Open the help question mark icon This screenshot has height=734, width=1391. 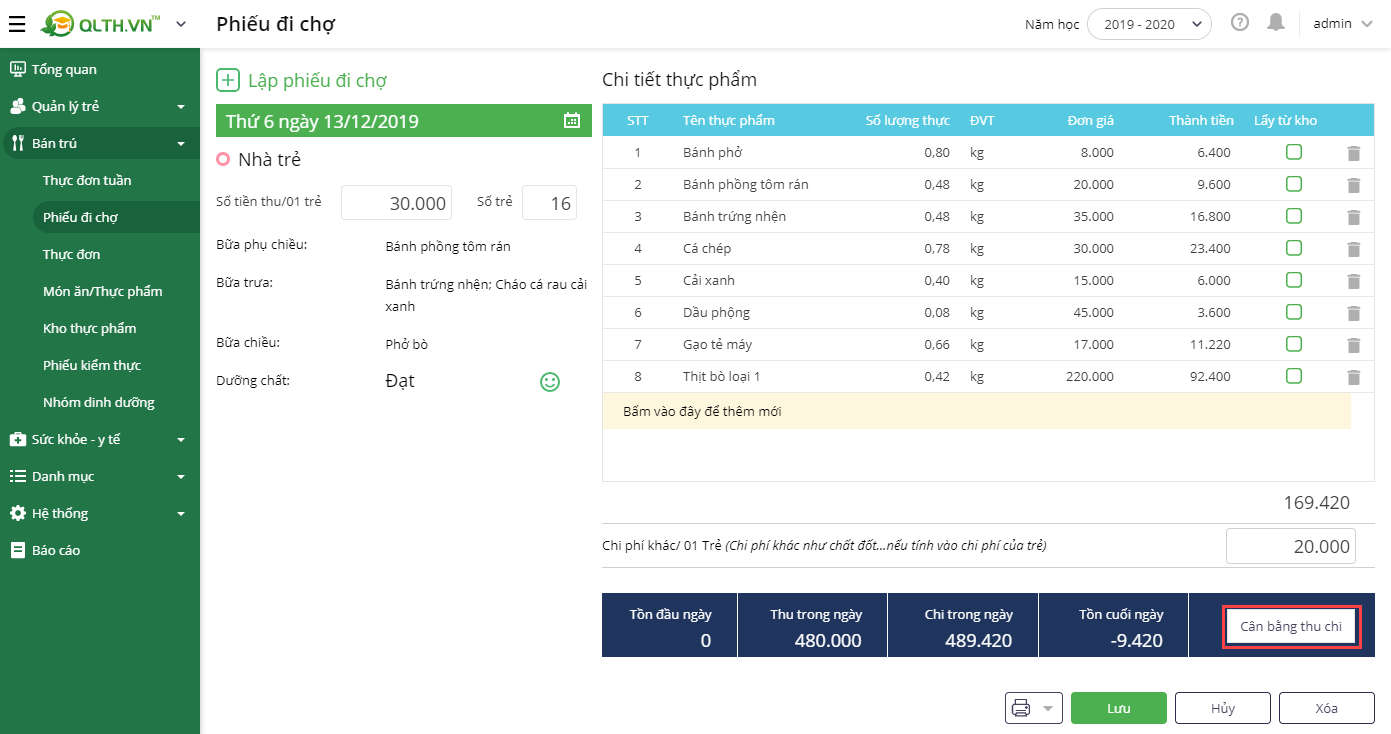[x=1240, y=22]
